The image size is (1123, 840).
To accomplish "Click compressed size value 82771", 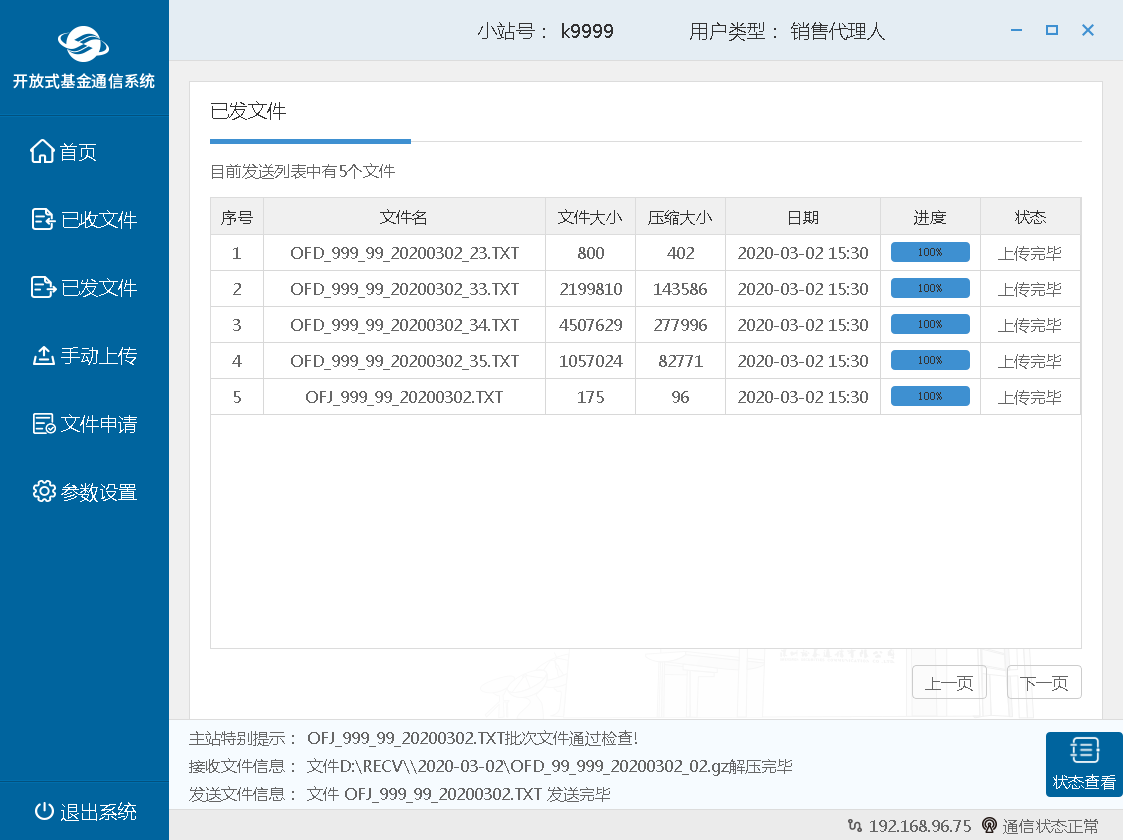I will pyautogui.click(x=680, y=361).
